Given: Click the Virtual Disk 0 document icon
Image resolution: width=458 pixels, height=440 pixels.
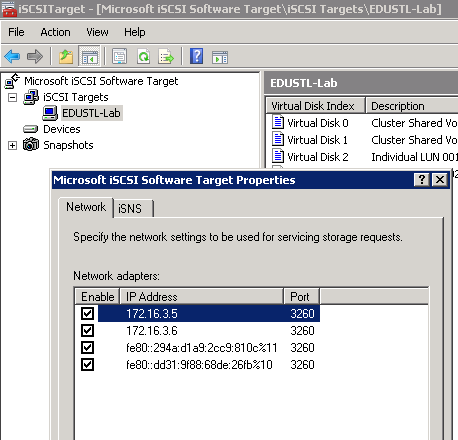Looking at the screenshot, I should coord(278,122).
